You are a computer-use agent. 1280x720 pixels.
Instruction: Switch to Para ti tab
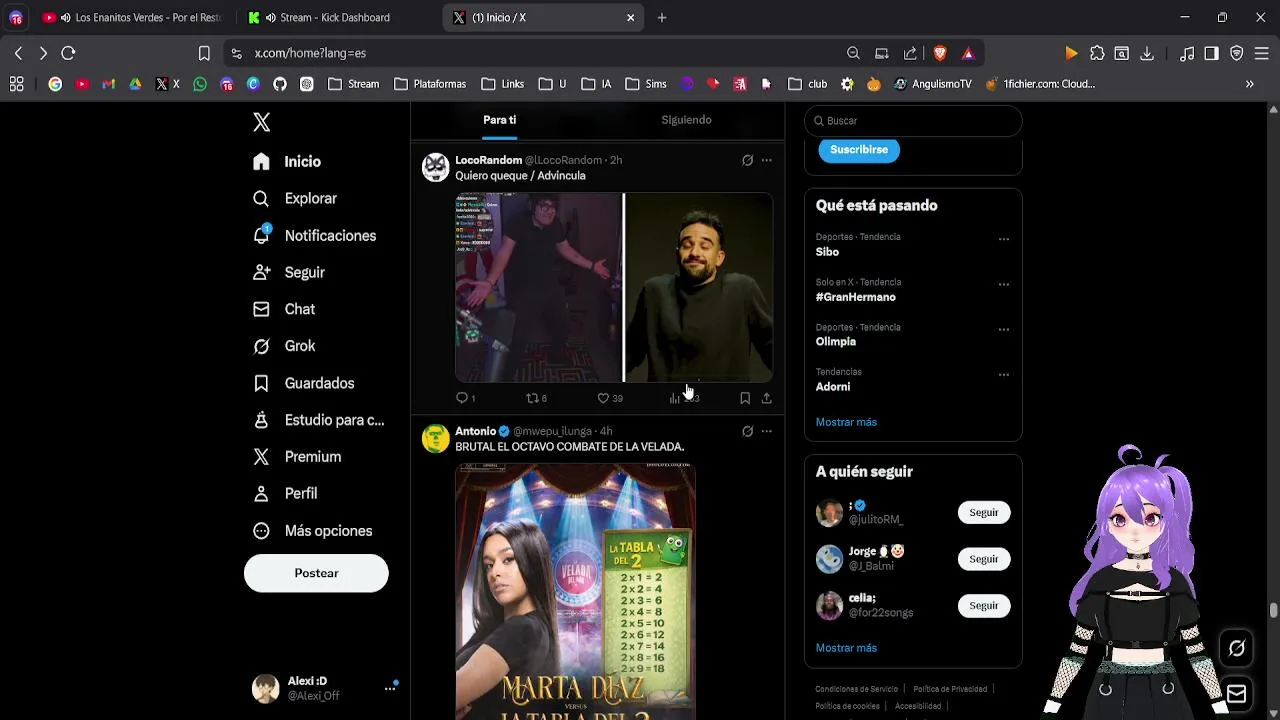click(499, 120)
